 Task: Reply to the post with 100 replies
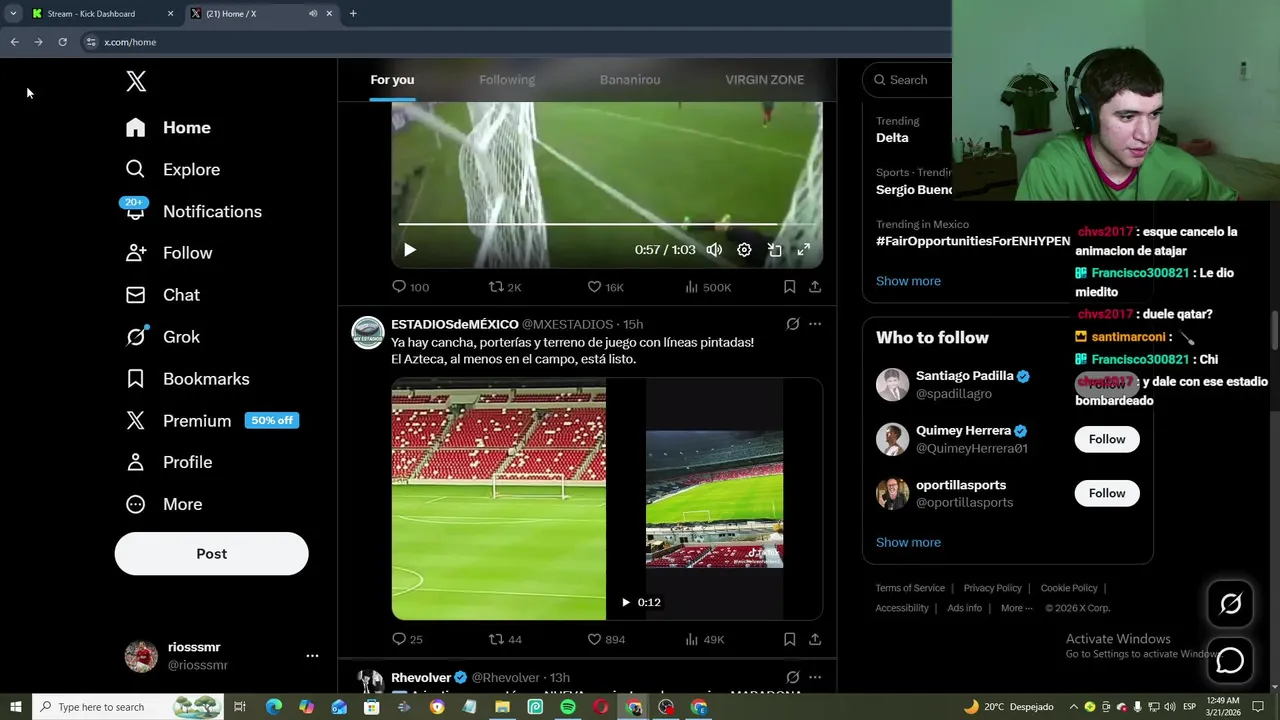pos(410,287)
